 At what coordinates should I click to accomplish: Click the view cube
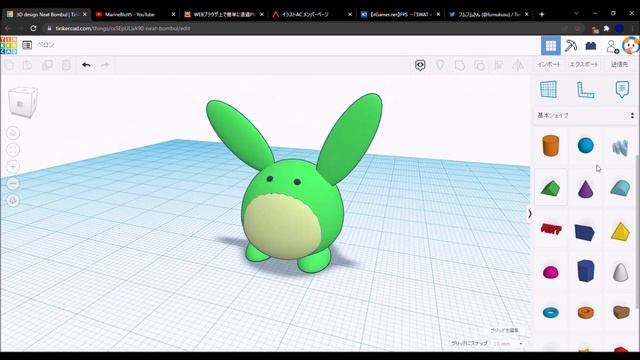click(22, 102)
